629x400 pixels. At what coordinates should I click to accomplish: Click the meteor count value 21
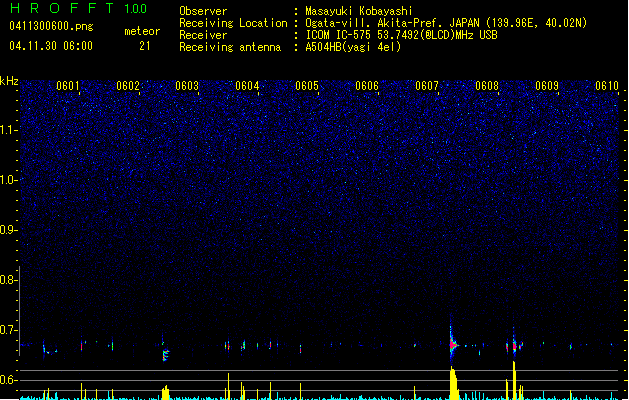[x=145, y=46]
